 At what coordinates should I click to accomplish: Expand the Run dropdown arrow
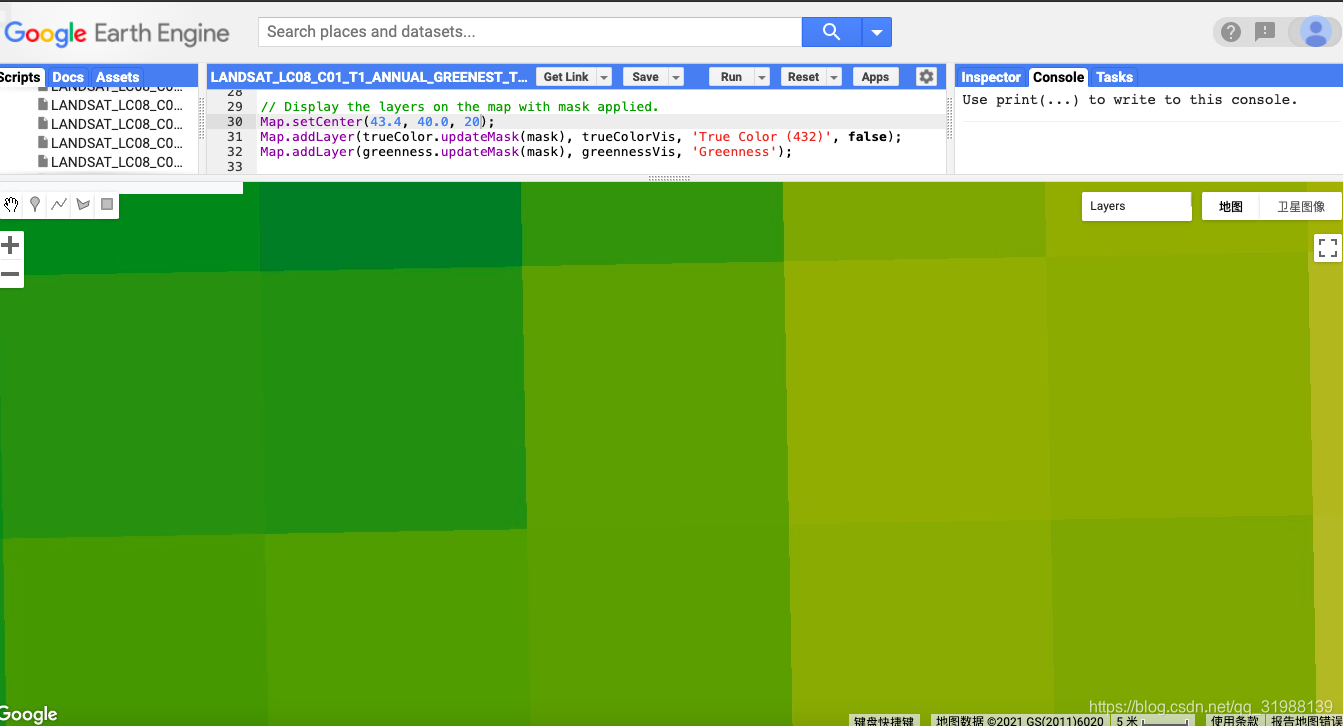tap(762, 77)
